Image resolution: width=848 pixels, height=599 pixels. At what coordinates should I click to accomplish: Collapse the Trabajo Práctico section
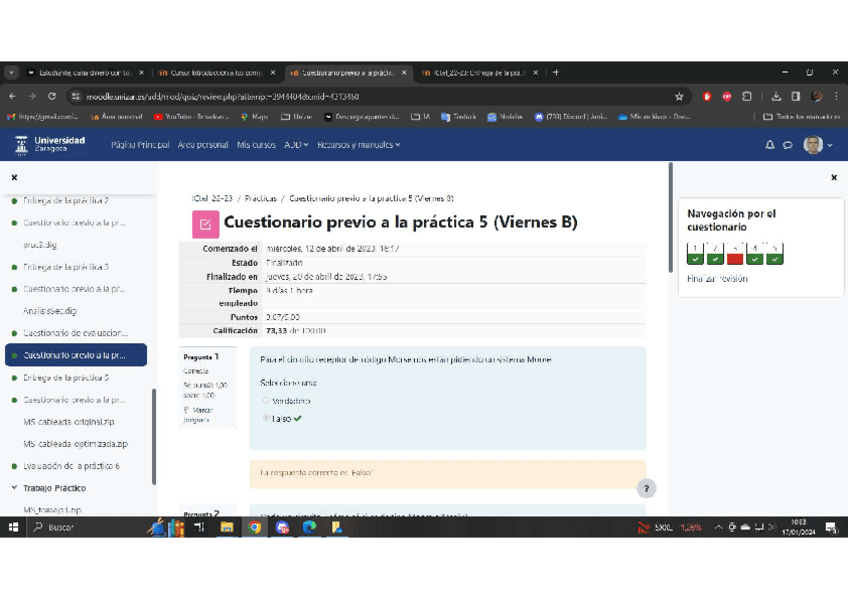(x=15, y=488)
